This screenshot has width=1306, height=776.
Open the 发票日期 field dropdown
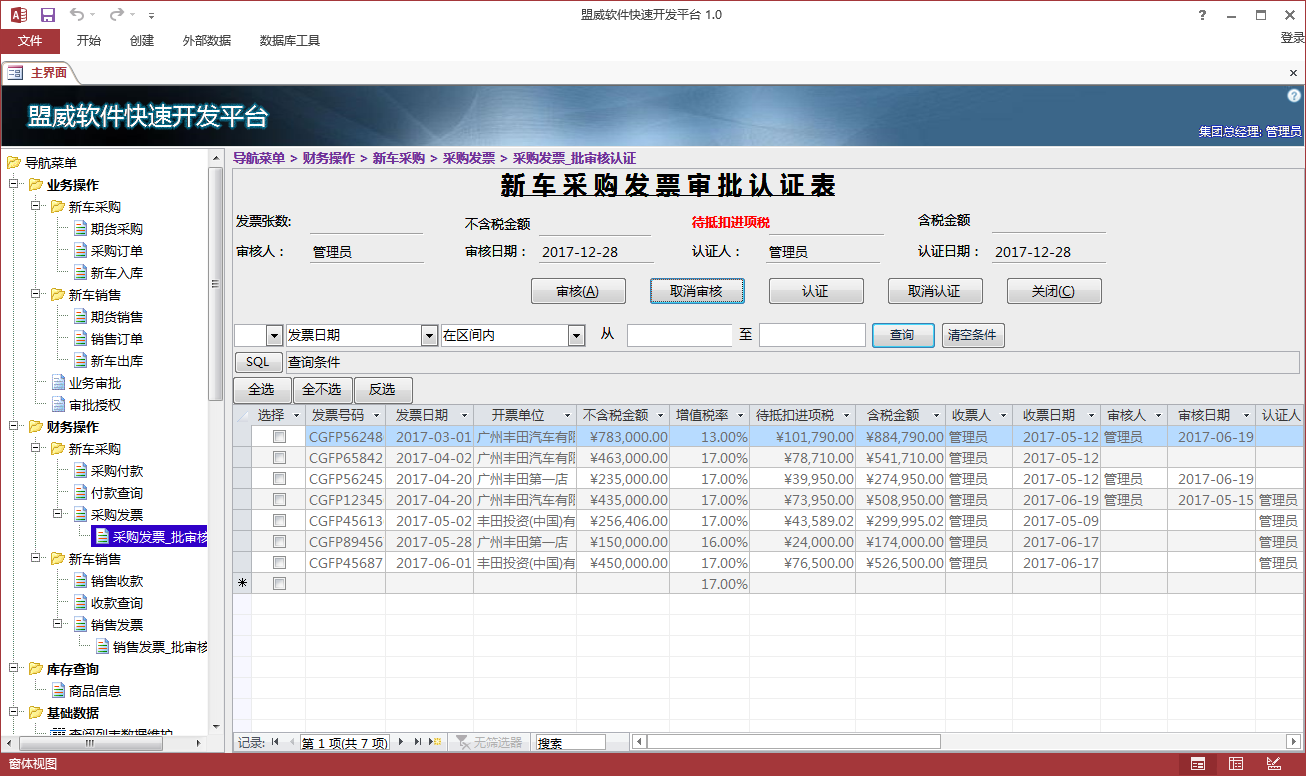430,335
